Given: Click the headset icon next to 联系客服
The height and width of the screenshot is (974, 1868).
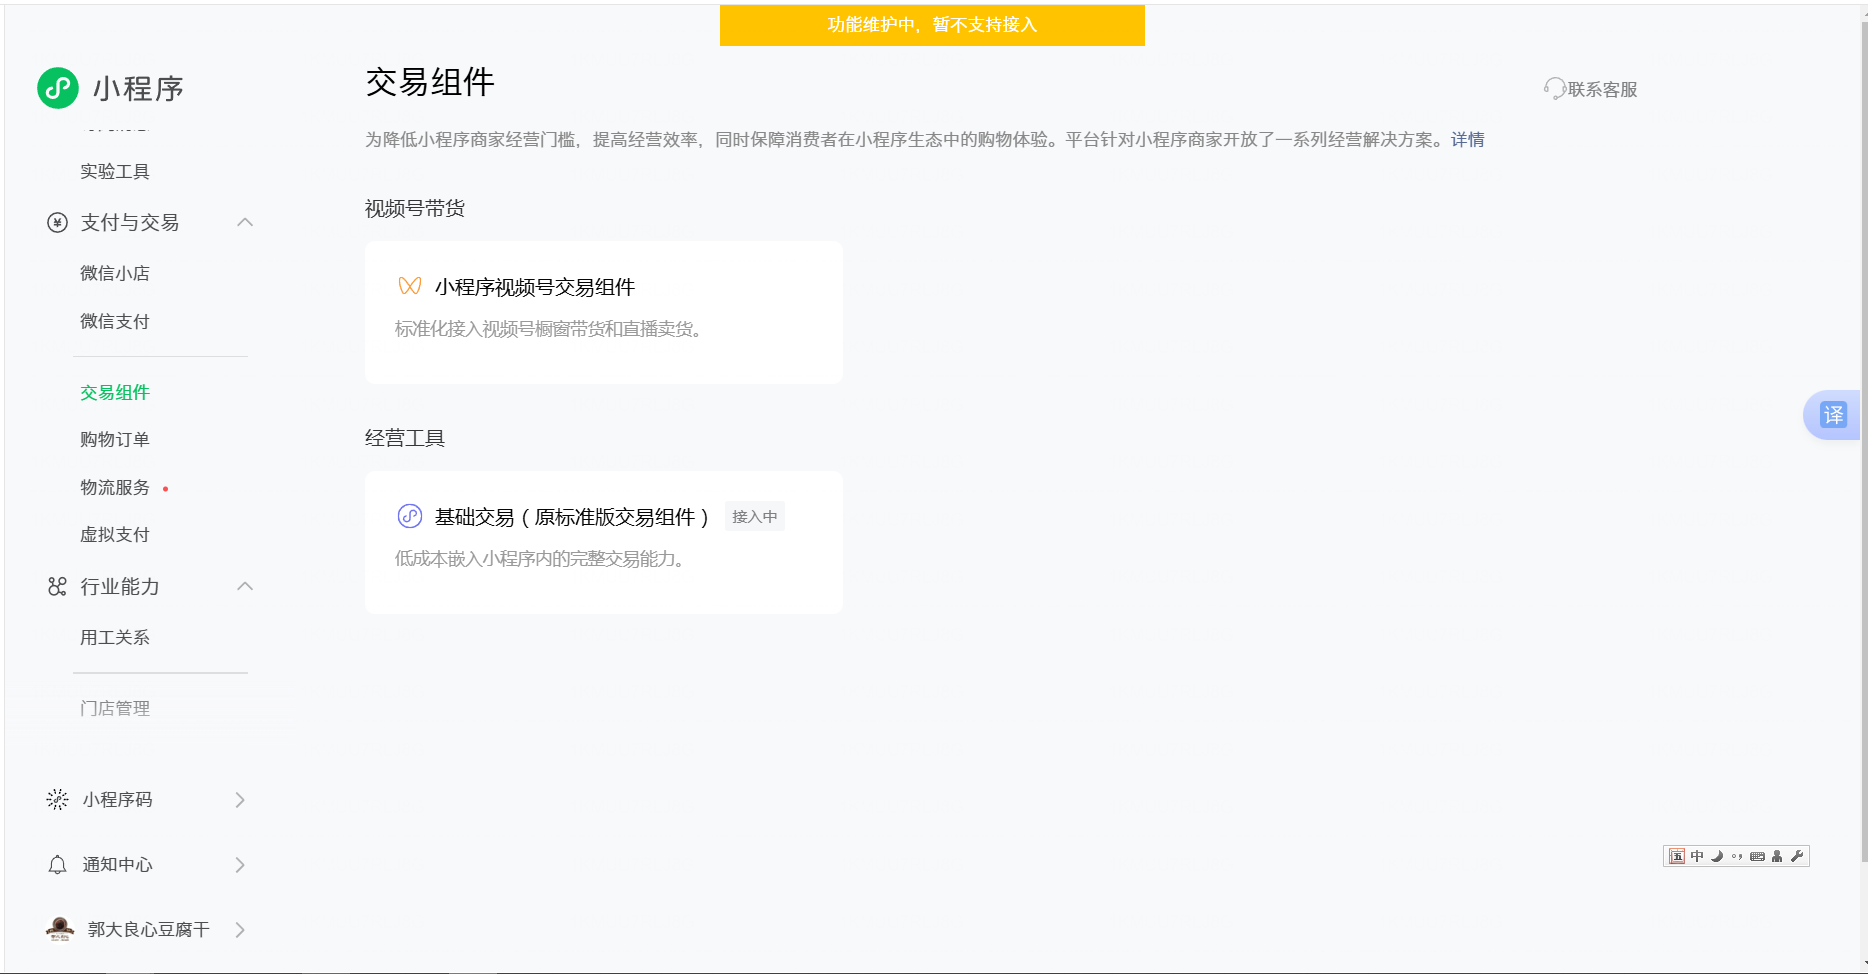Looking at the screenshot, I should tap(1554, 89).
